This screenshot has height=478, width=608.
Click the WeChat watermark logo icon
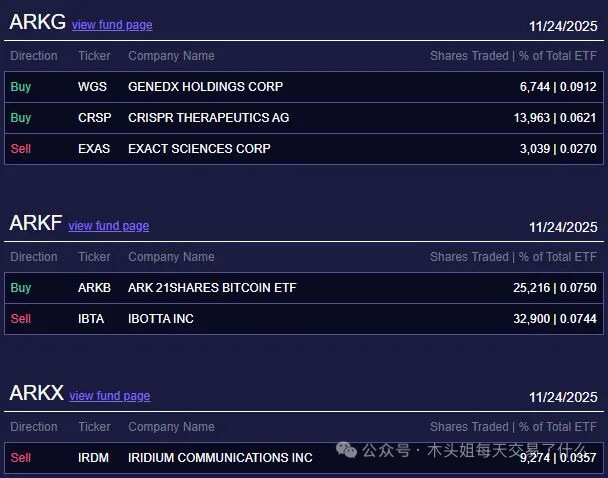(347, 451)
